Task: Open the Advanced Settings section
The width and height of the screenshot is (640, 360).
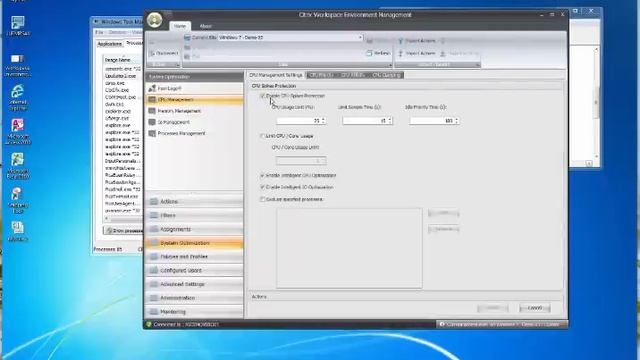Action: [x=194, y=284]
